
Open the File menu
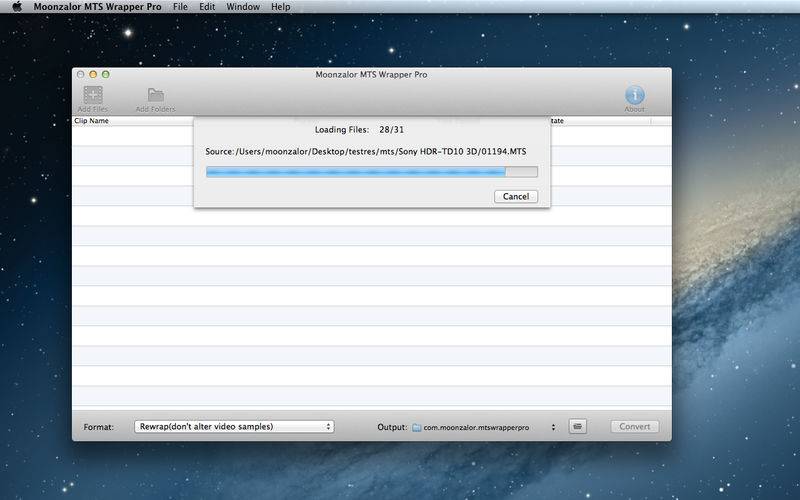(180, 7)
